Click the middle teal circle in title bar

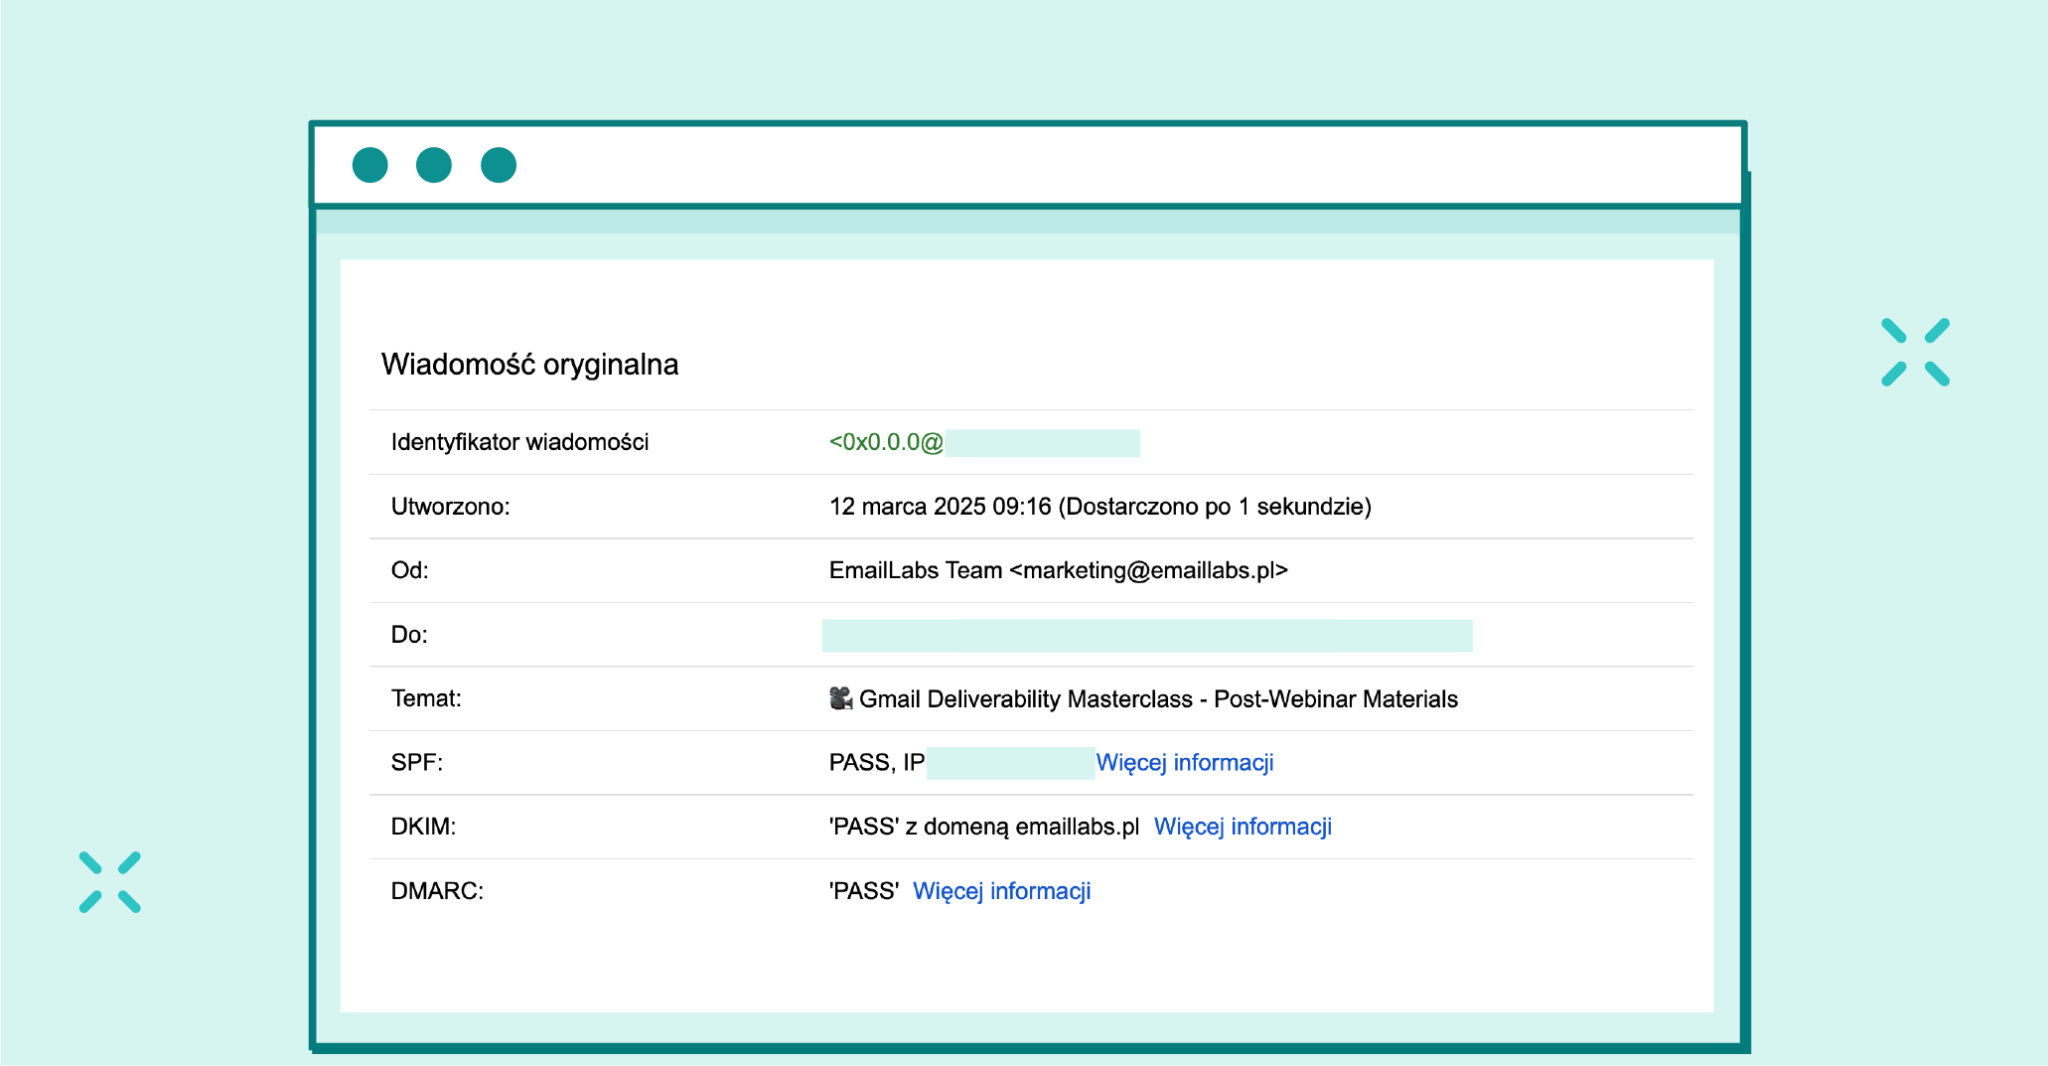coord(434,165)
